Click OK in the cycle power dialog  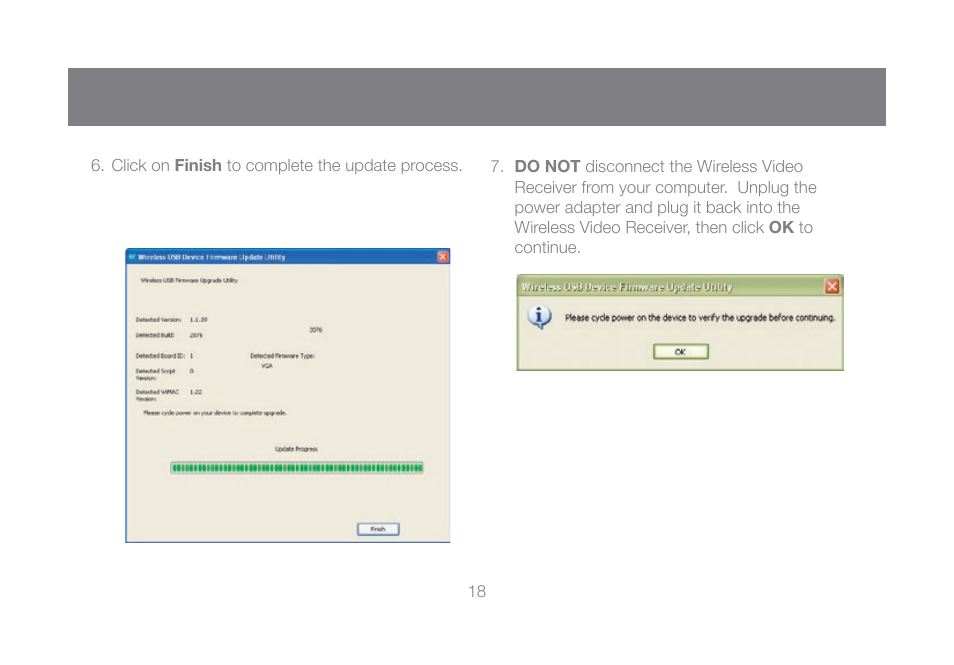pos(680,352)
